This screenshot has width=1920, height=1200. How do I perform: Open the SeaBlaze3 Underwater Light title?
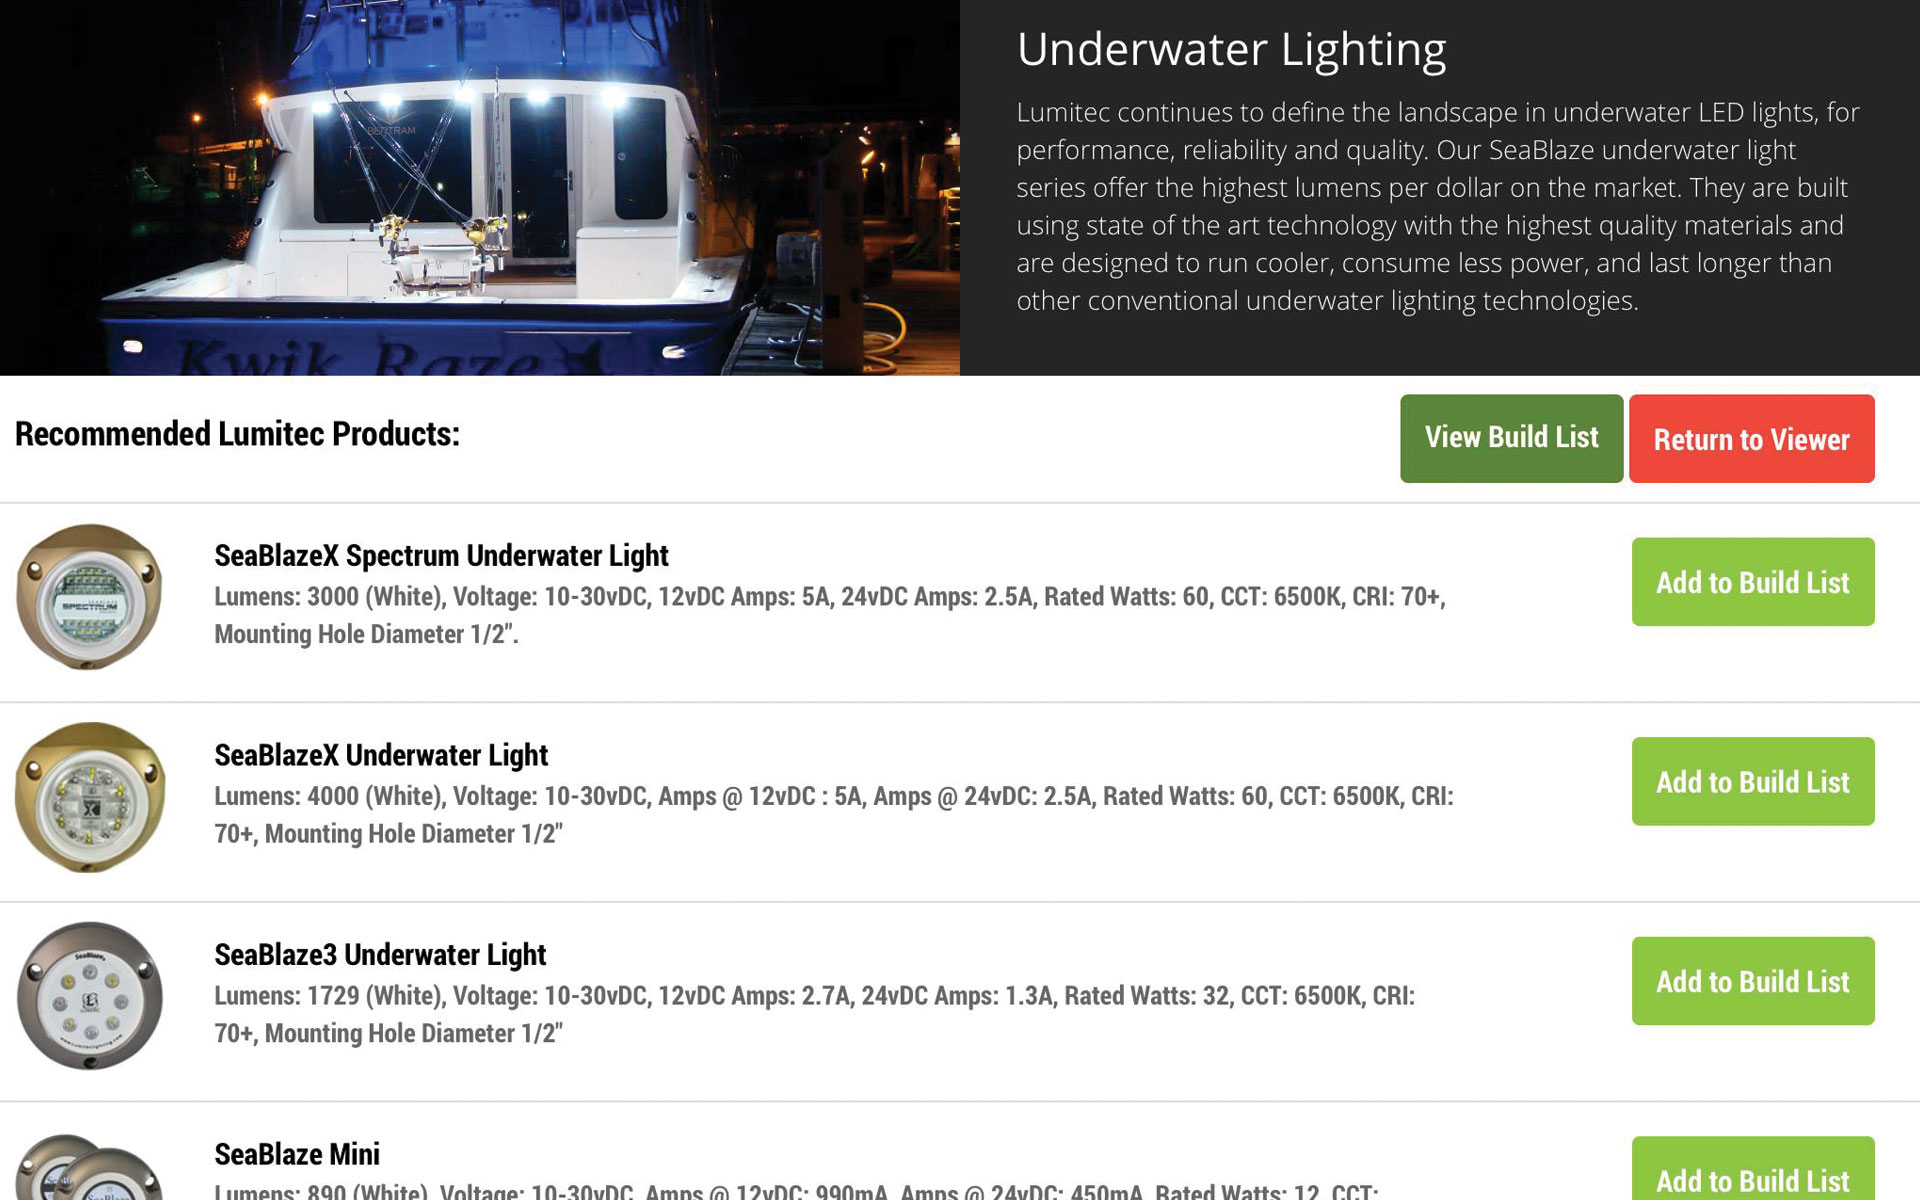click(x=380, y=955)
